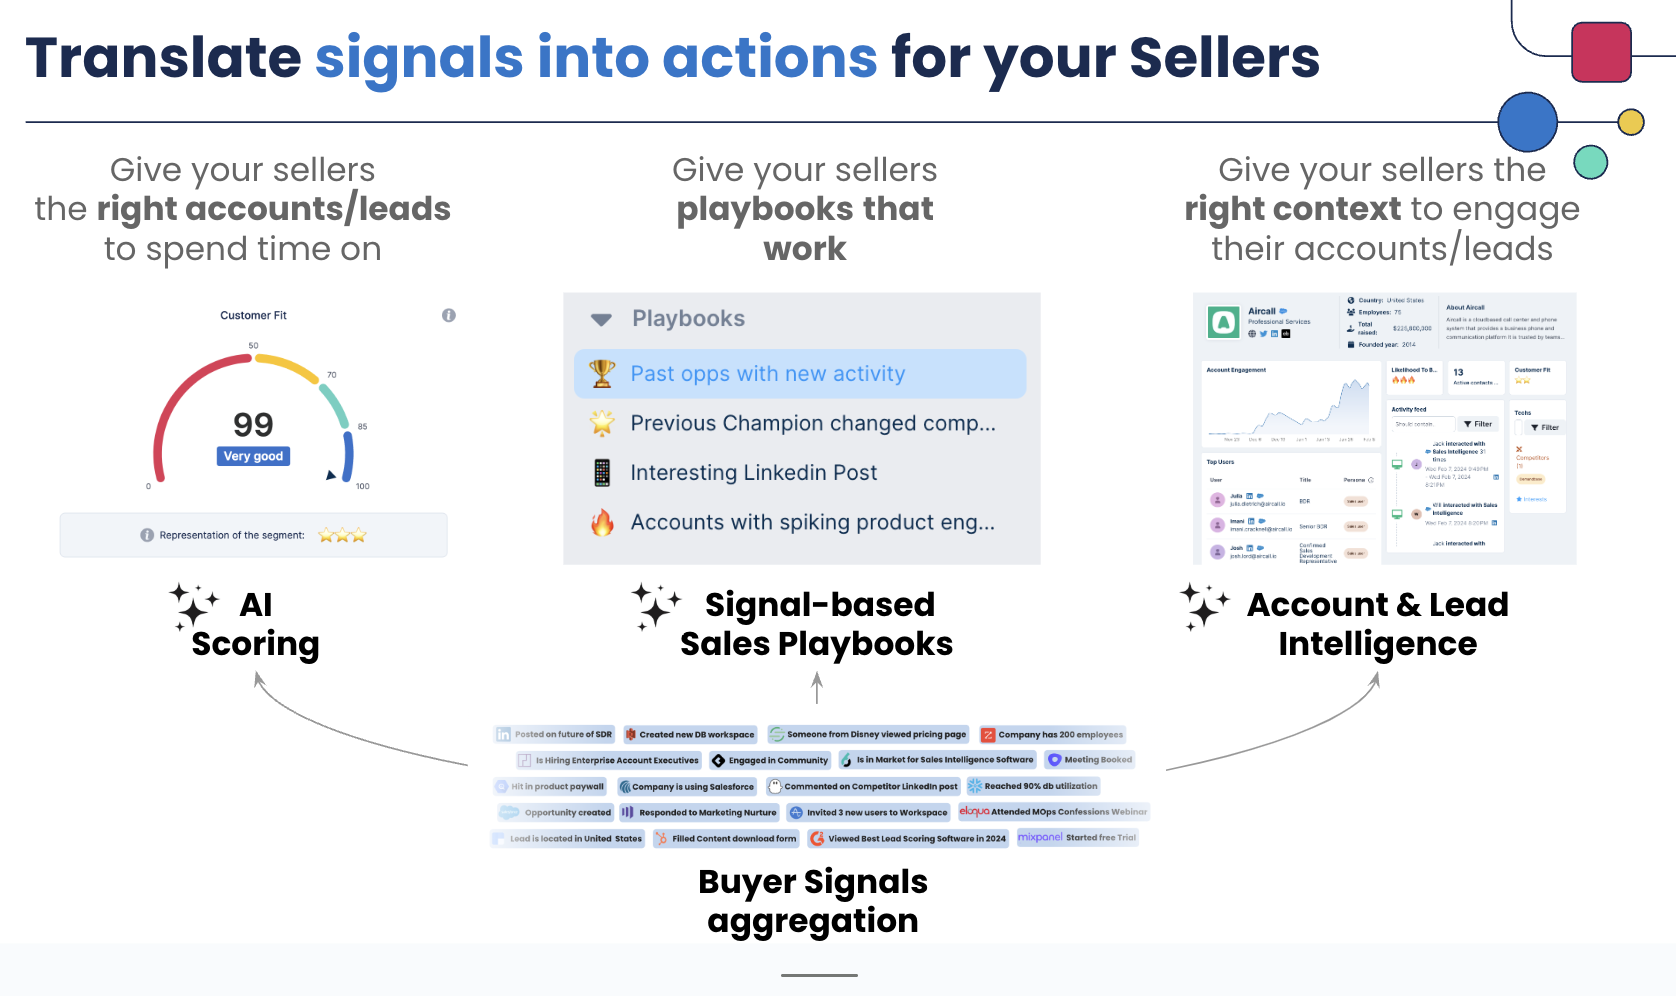Image resolution: width=1676 pixels, height=996 pixels.
Task: Open the Filter dropdown under Tools
Action: [x=1545, y=427]
